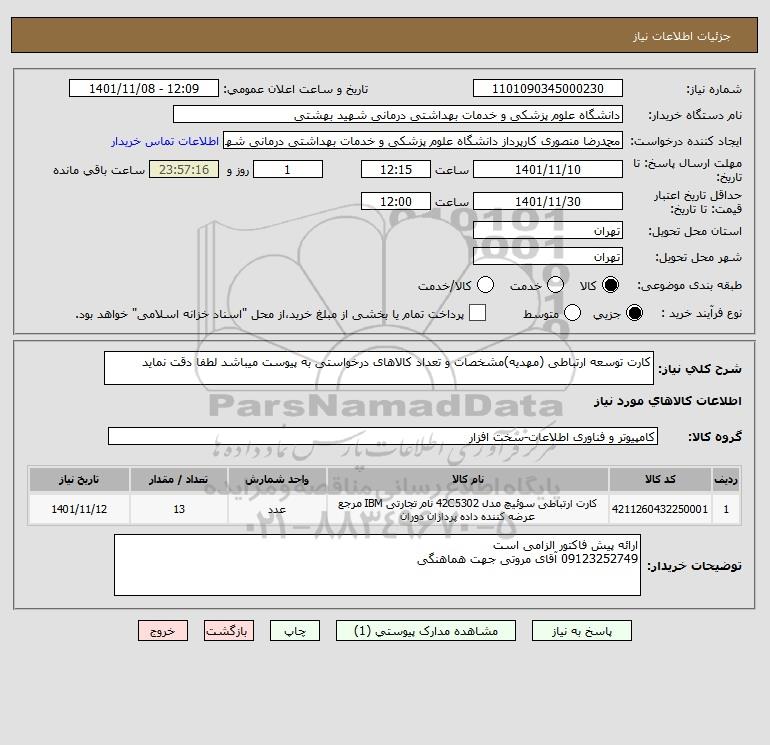Click the پاسخ به نیاز button
Image resolution: width=770 pixels, height=745 pixels.
click(582, 631)
